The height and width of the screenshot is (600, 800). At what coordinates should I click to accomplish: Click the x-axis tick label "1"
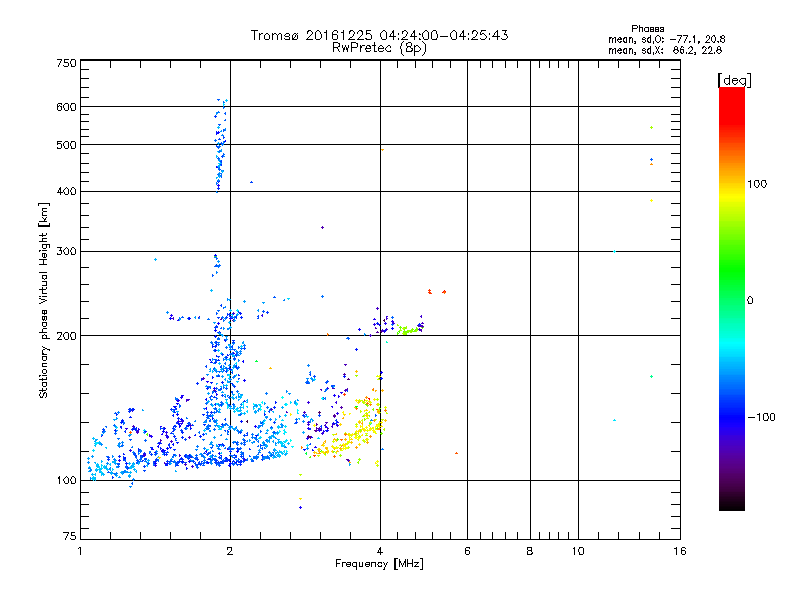tap(80, 551)
